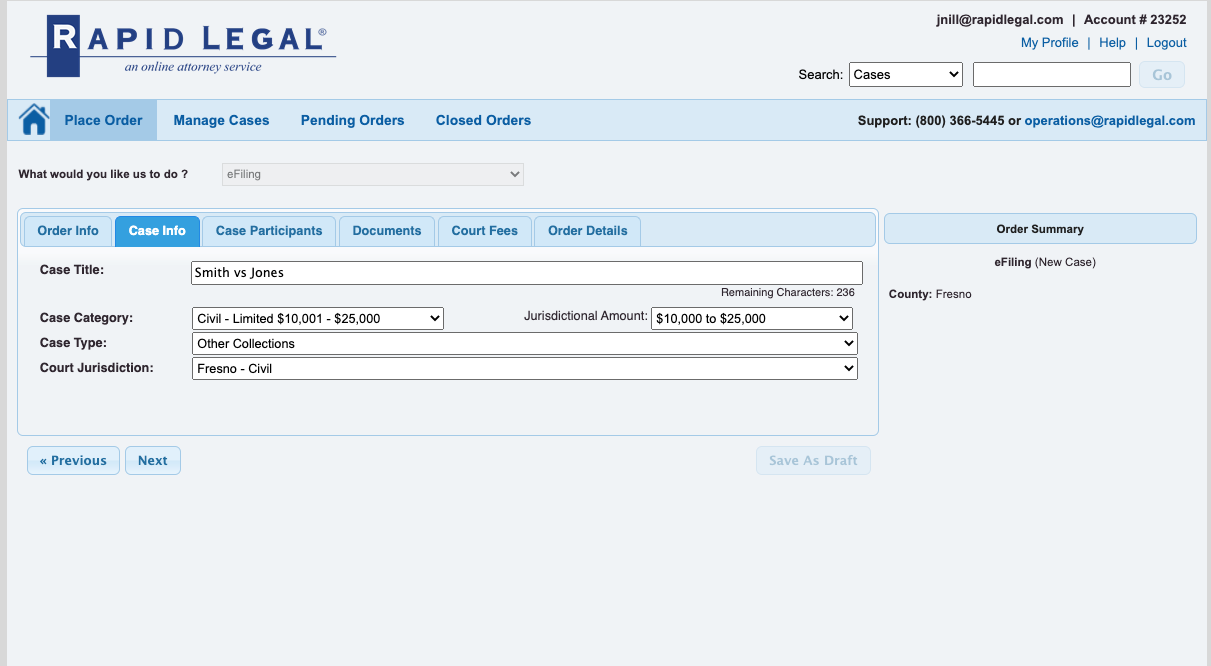This screenshot has width=1211, height=666.
Task: Open the Documents tab
Action: pyautogui.click(x=387, y=231)
